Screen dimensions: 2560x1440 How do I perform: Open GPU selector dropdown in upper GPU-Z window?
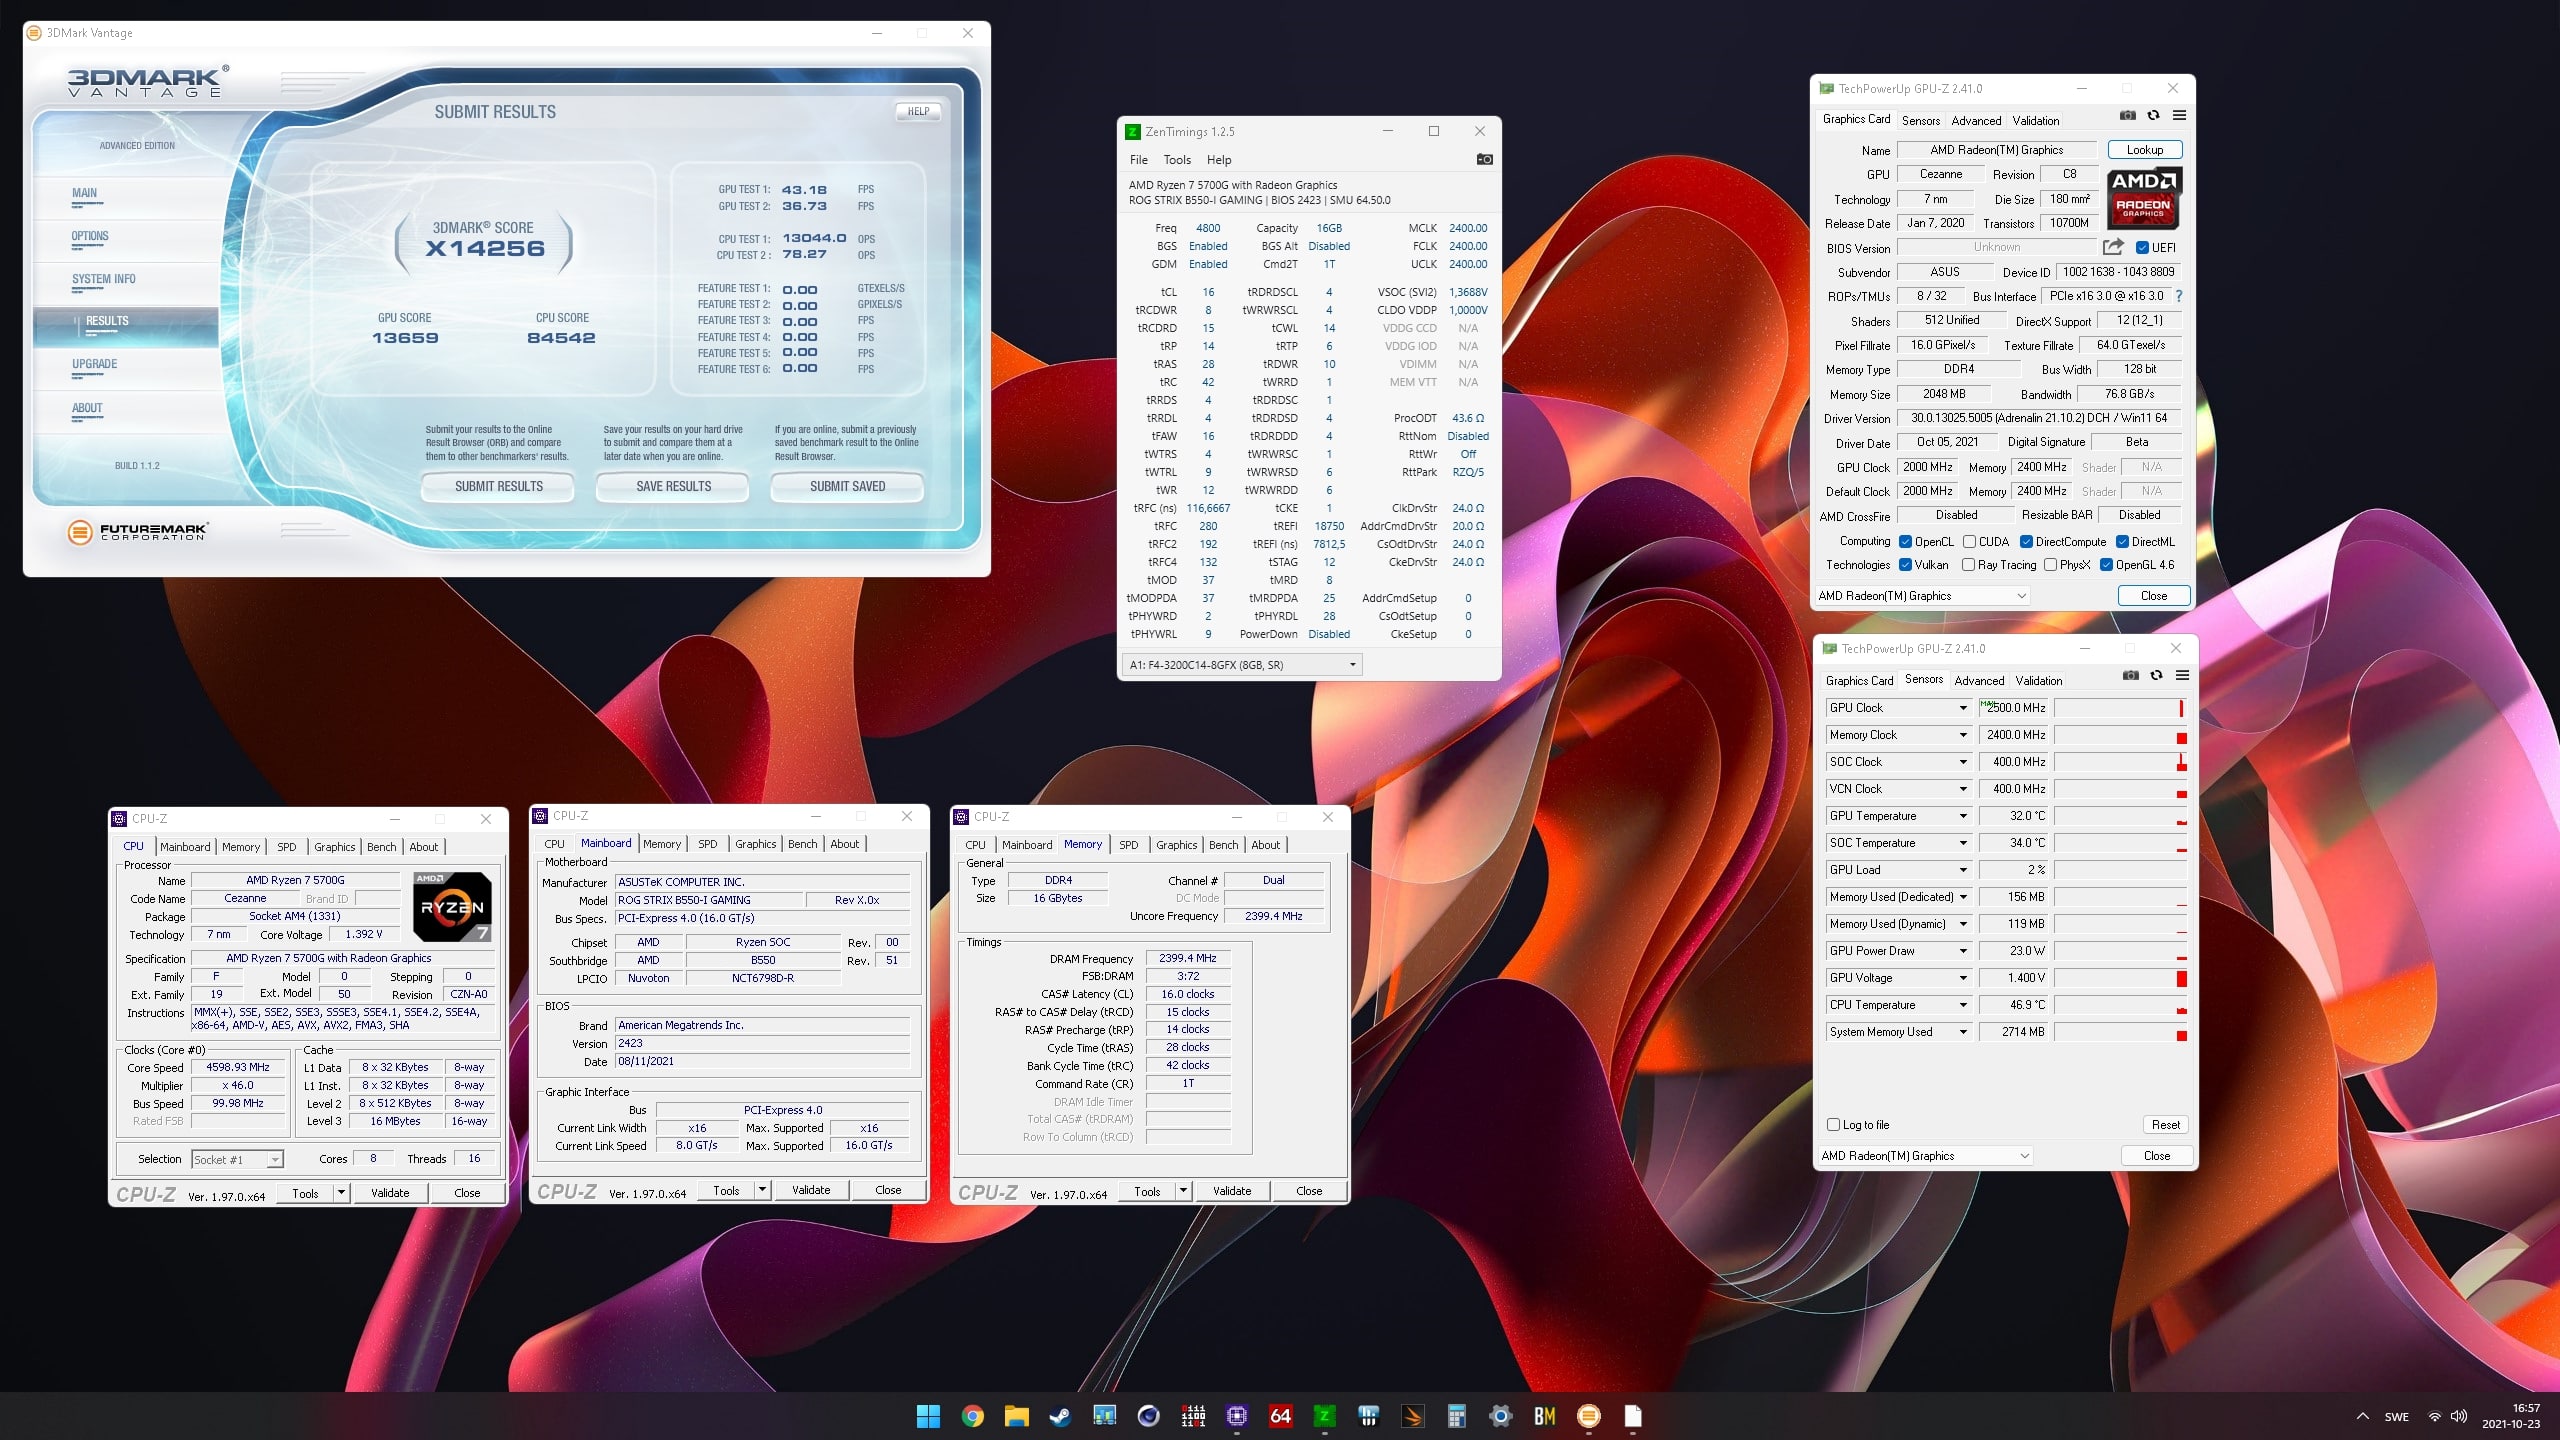(x=1922, y=596)
